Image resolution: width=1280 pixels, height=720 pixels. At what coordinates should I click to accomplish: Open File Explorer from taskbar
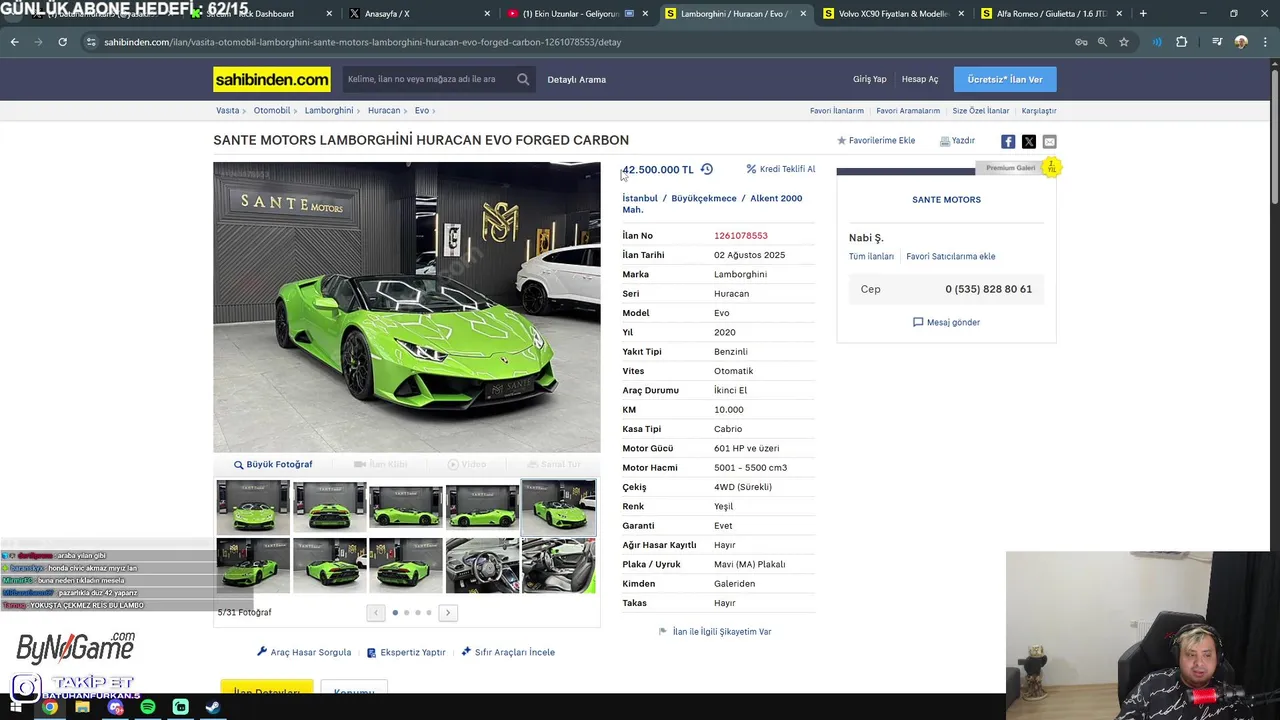click(82, 707)
